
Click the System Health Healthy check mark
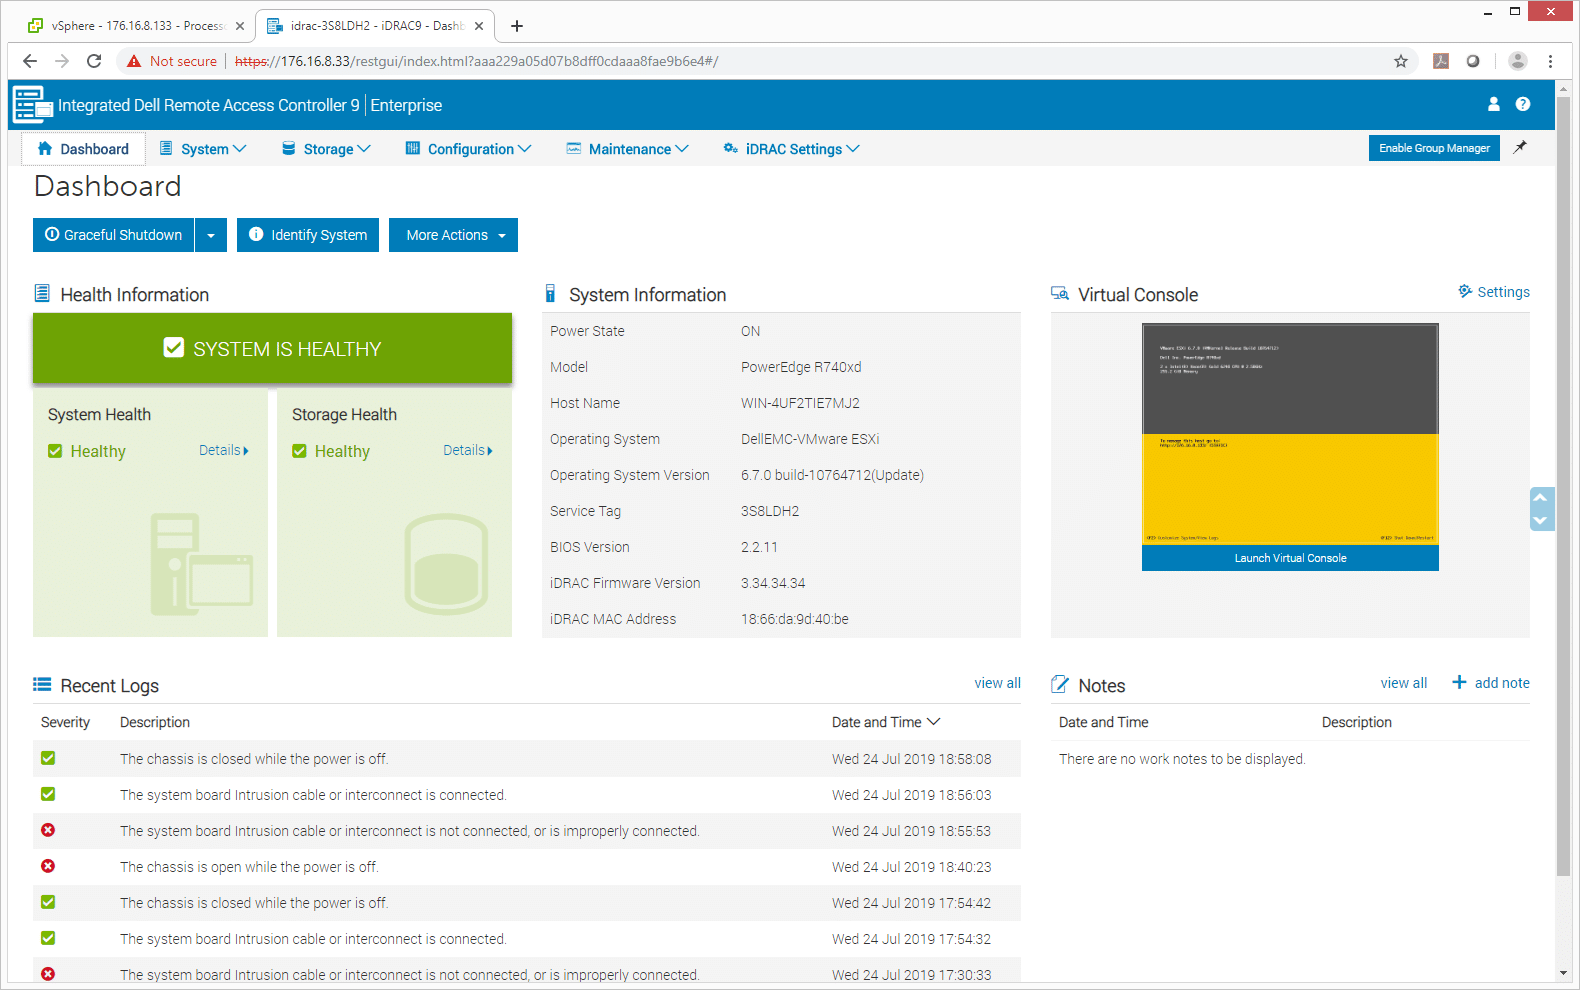55,451
